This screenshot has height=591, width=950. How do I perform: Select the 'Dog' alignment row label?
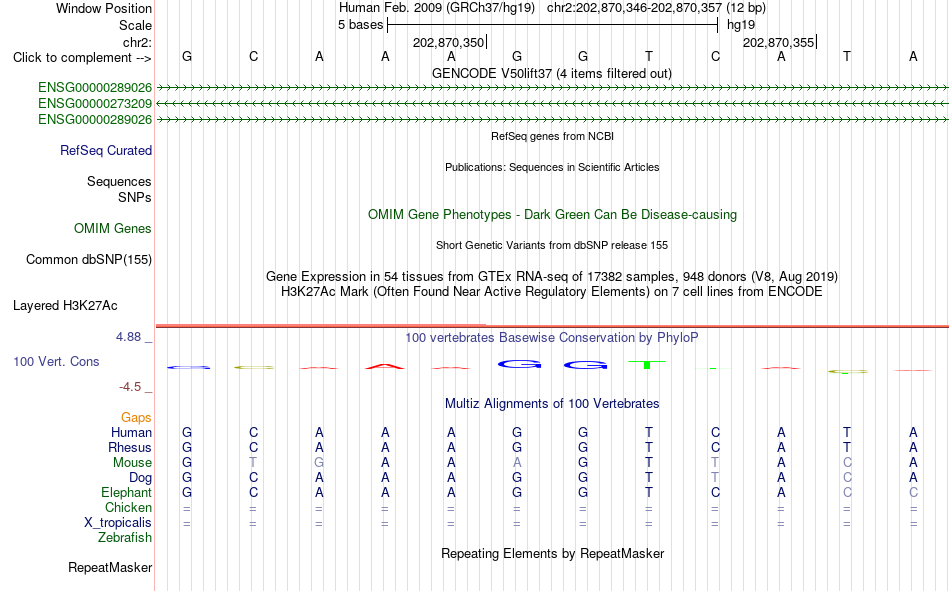click(x=141, y=478)
